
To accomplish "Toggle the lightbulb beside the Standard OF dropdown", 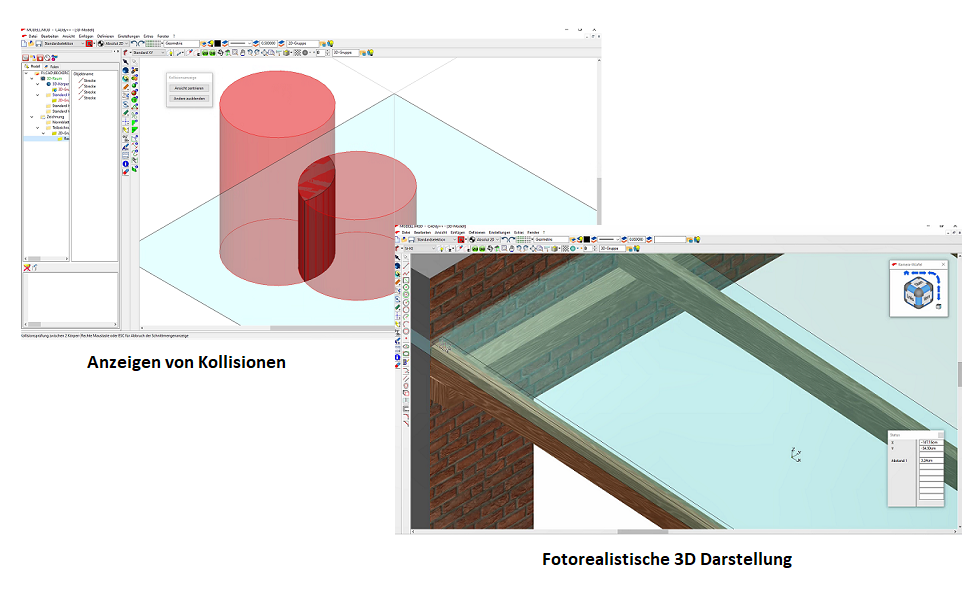I will pyautogui.click(x=171, y=53).
